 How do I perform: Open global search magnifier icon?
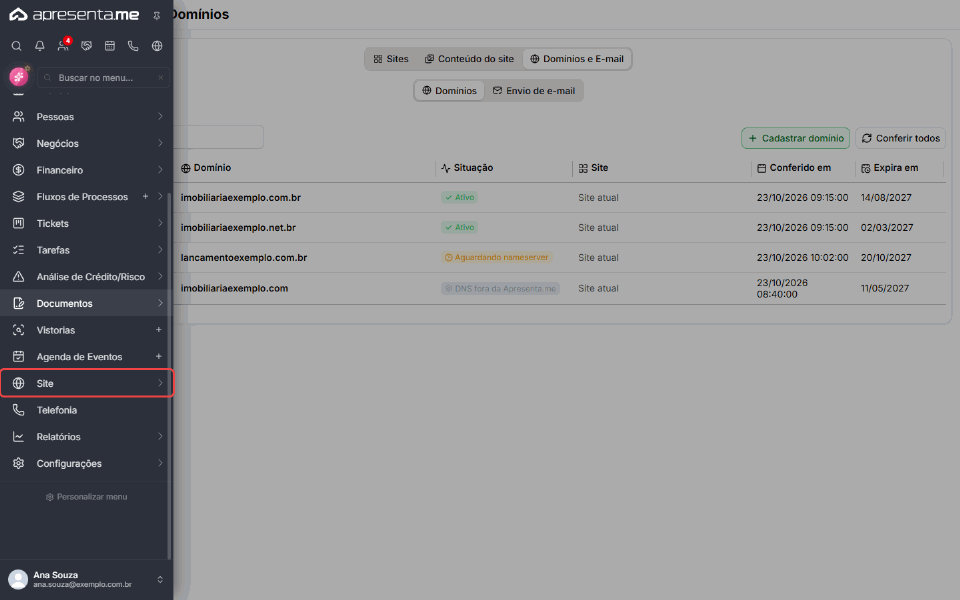point(17,46)
